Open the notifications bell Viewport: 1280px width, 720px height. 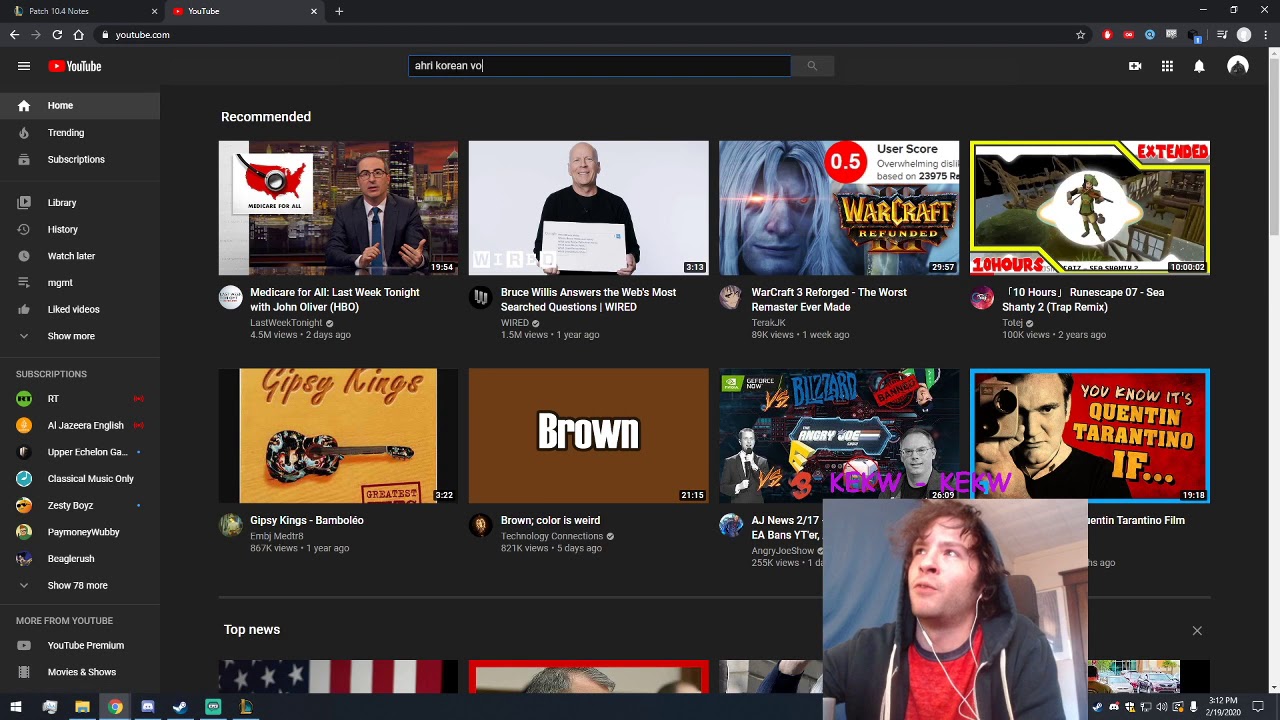[1199, 66]
